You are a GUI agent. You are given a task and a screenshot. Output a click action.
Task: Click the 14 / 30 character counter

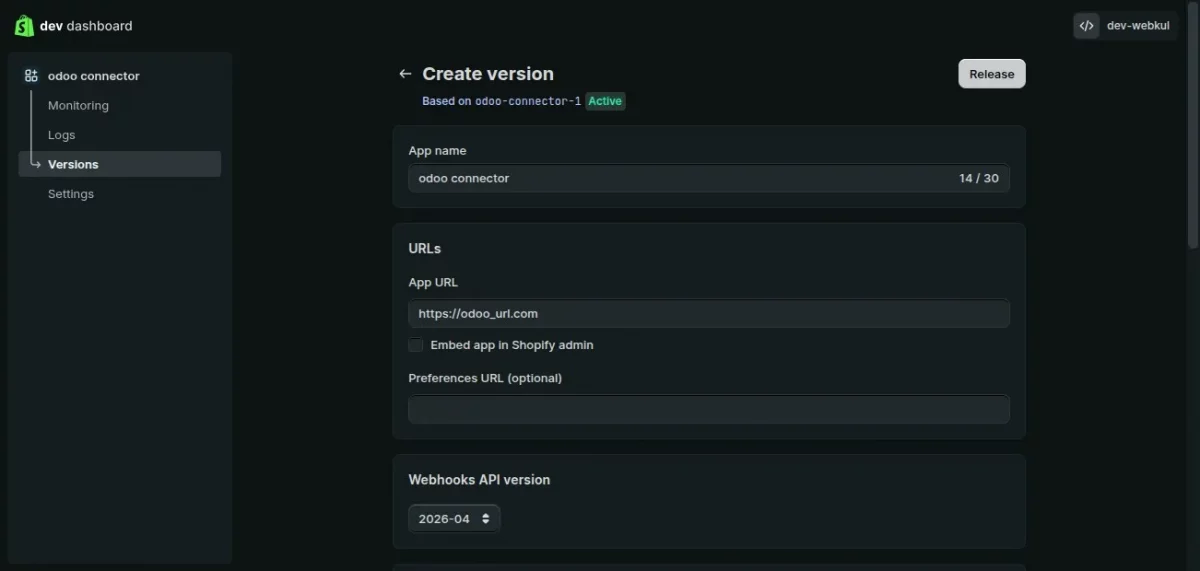pos(979,179)
